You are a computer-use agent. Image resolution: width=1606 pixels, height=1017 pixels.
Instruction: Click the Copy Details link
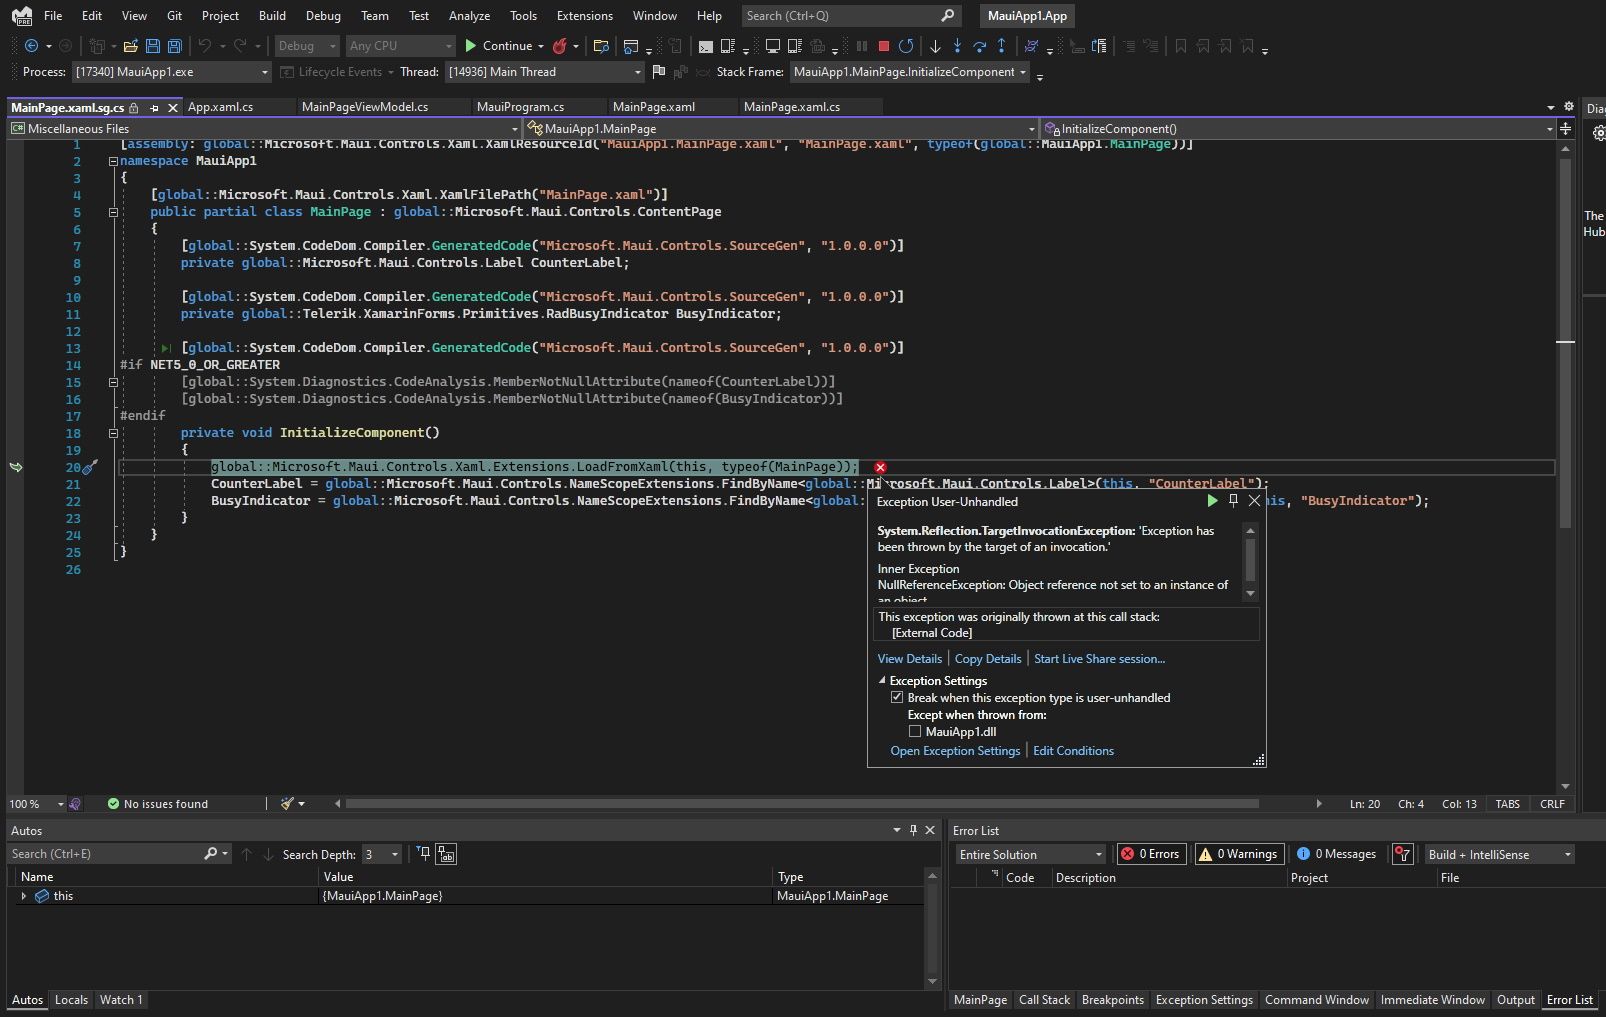point(988,659)
